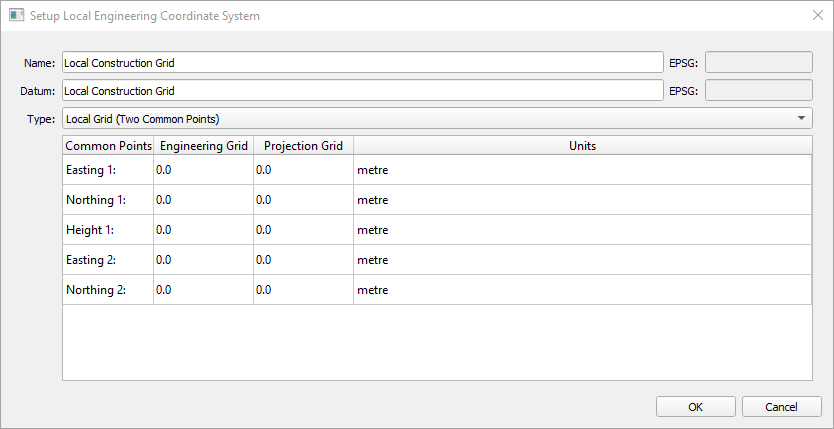Select the Height 1 units cell
Viewport: 834px width, 429px height.
click(x=582, y=230)
